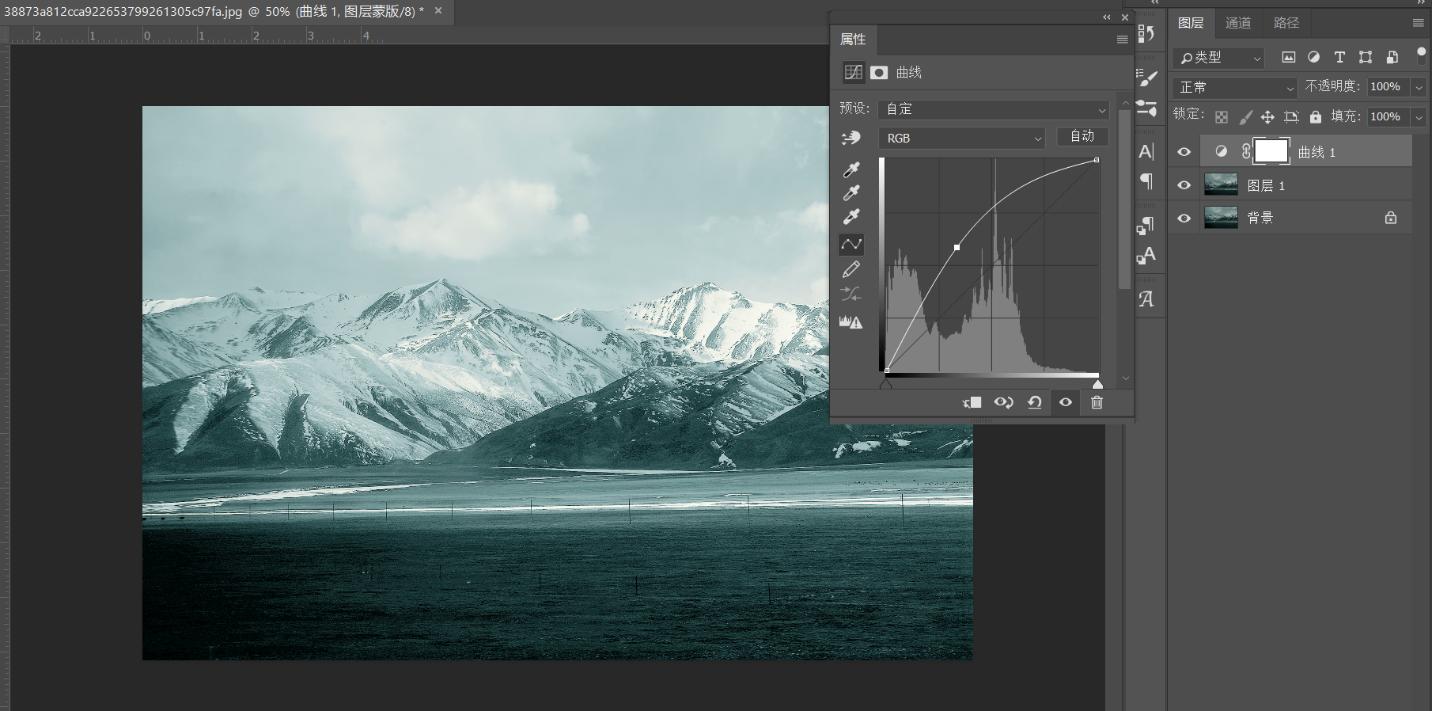The height and width of the screenshot is (711, 1432).
Task: Switch to the 路径 tab
Action: [1287, 22]
